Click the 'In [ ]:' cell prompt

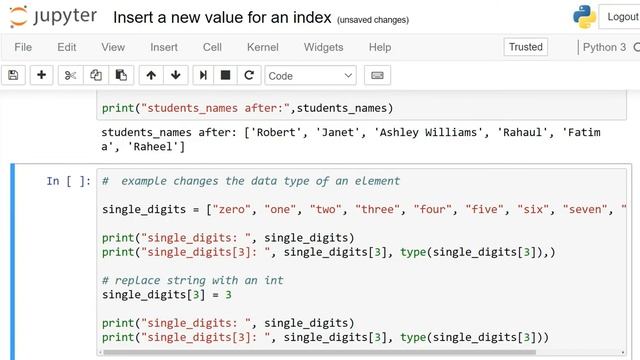click(69, 181)
